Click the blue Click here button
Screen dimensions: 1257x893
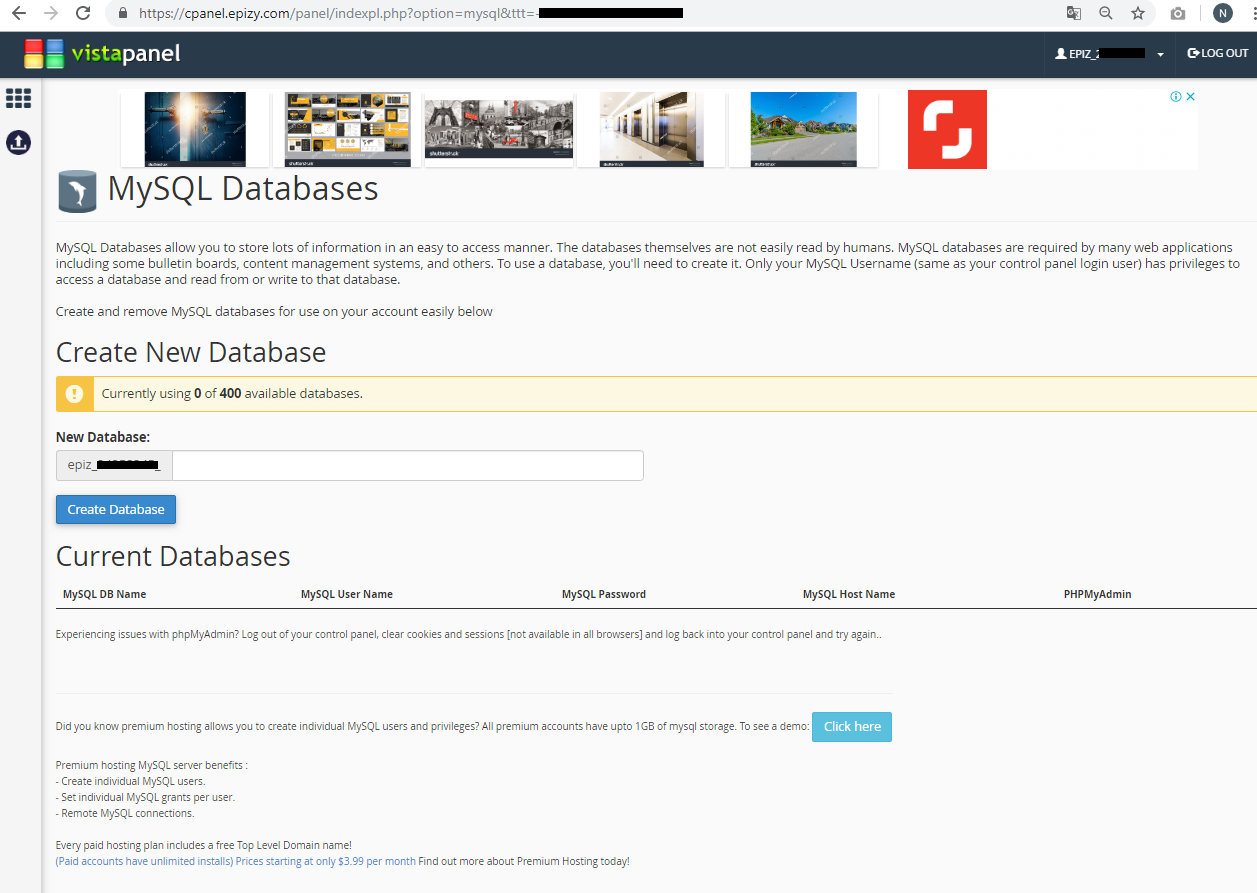(x=852, y=727)
